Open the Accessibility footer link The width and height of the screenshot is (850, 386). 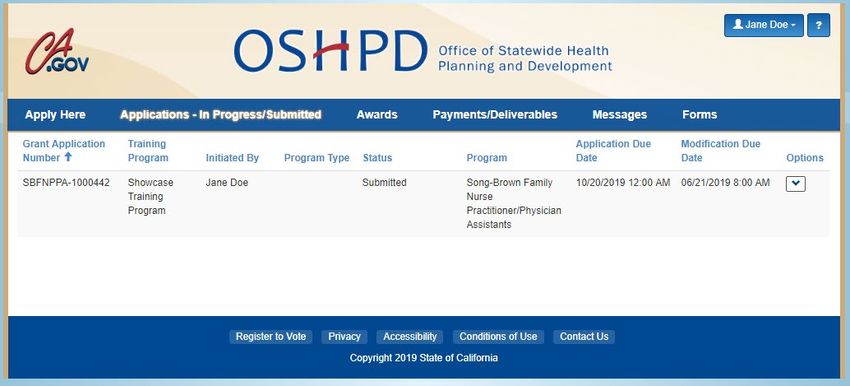point(410,337)
